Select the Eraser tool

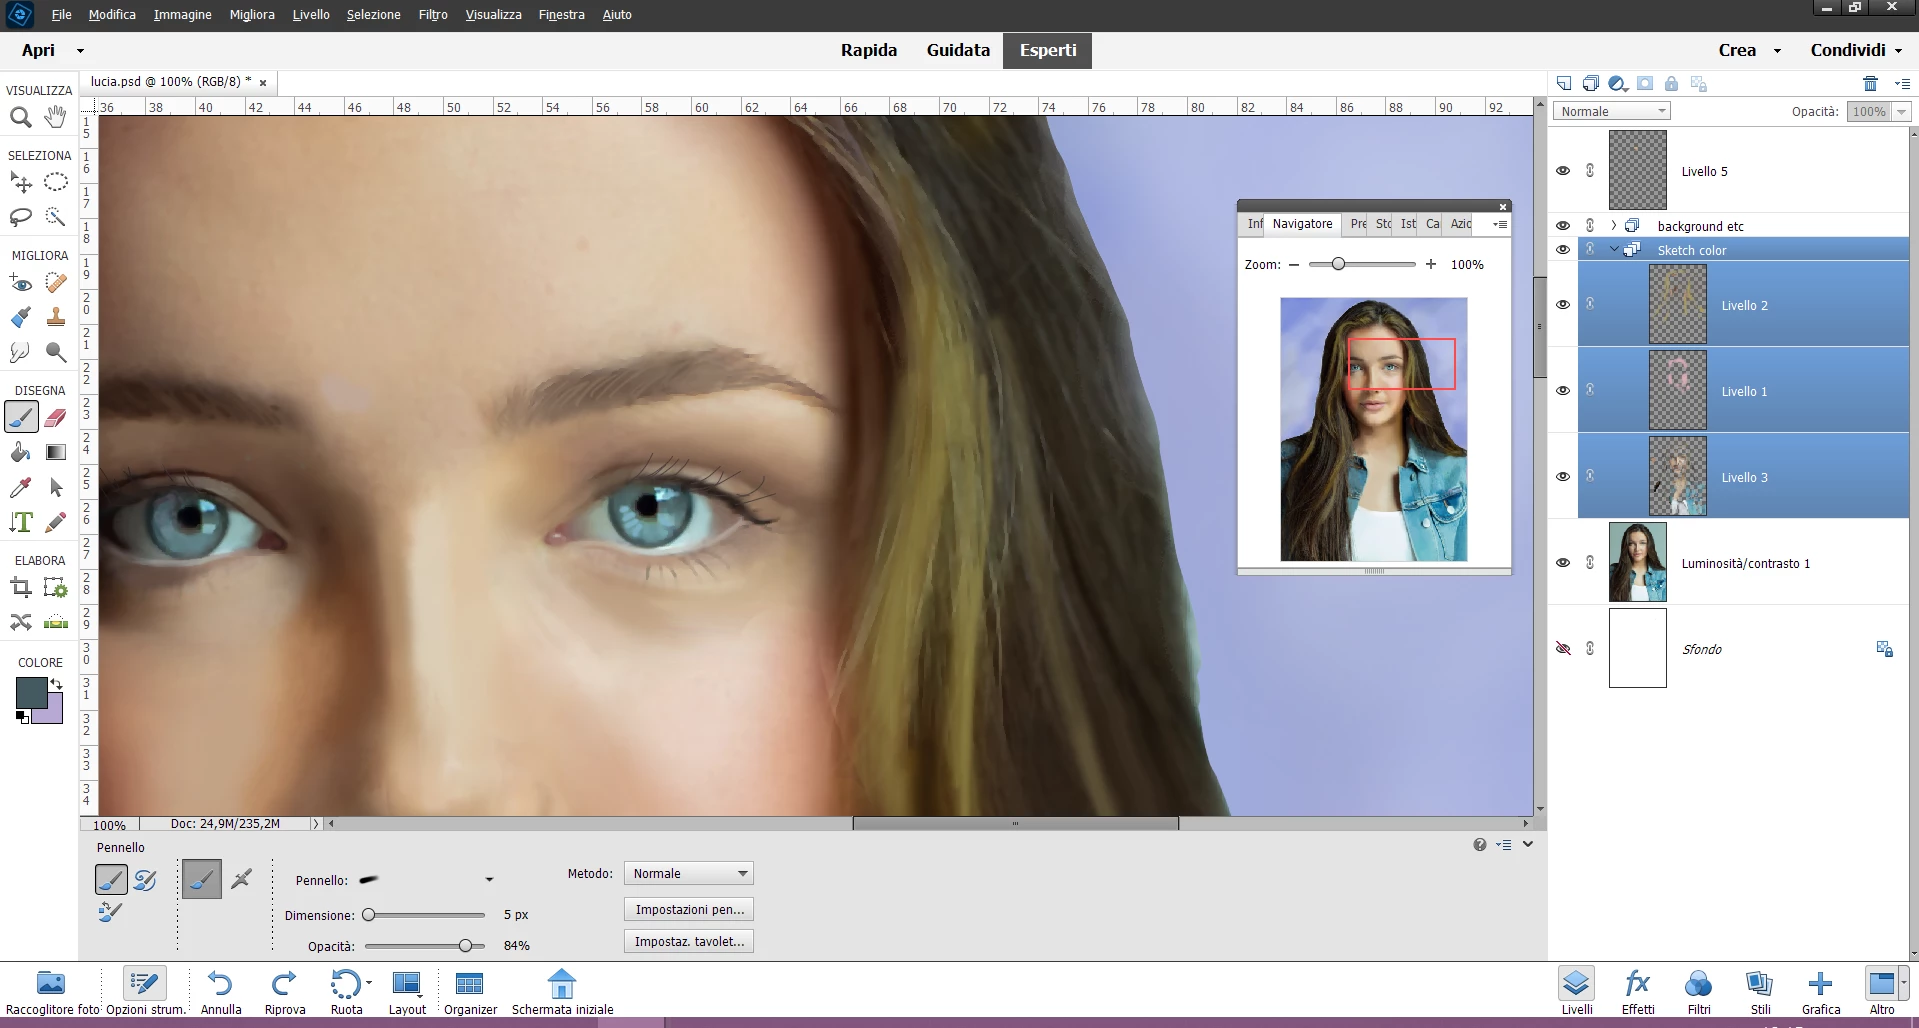56,417
